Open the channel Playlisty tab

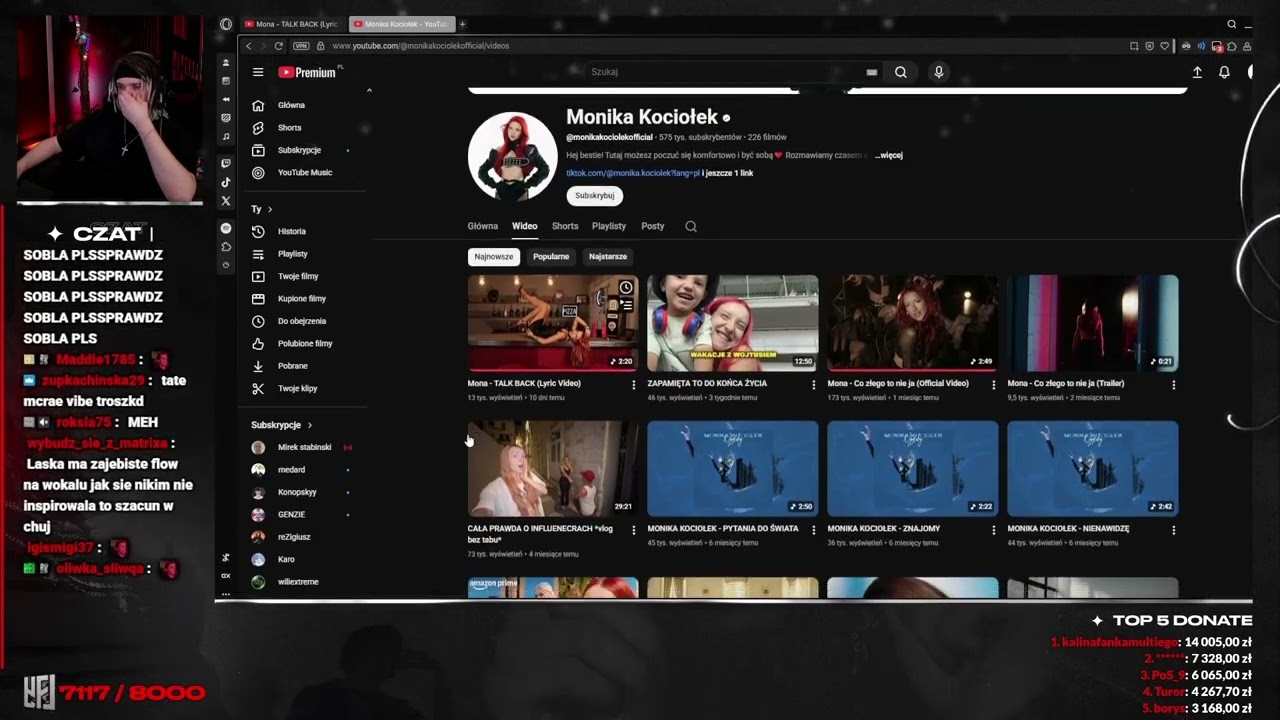click(609, 226)
